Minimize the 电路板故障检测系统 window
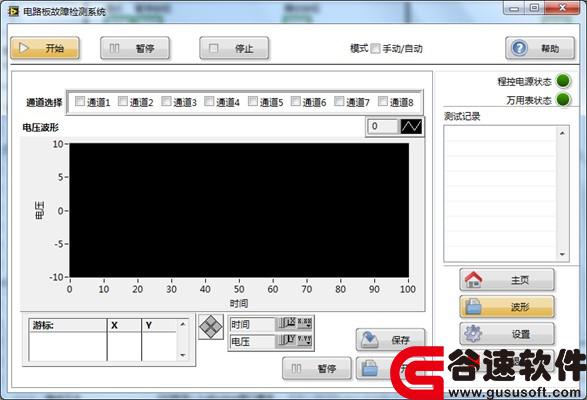 [515, 8]
